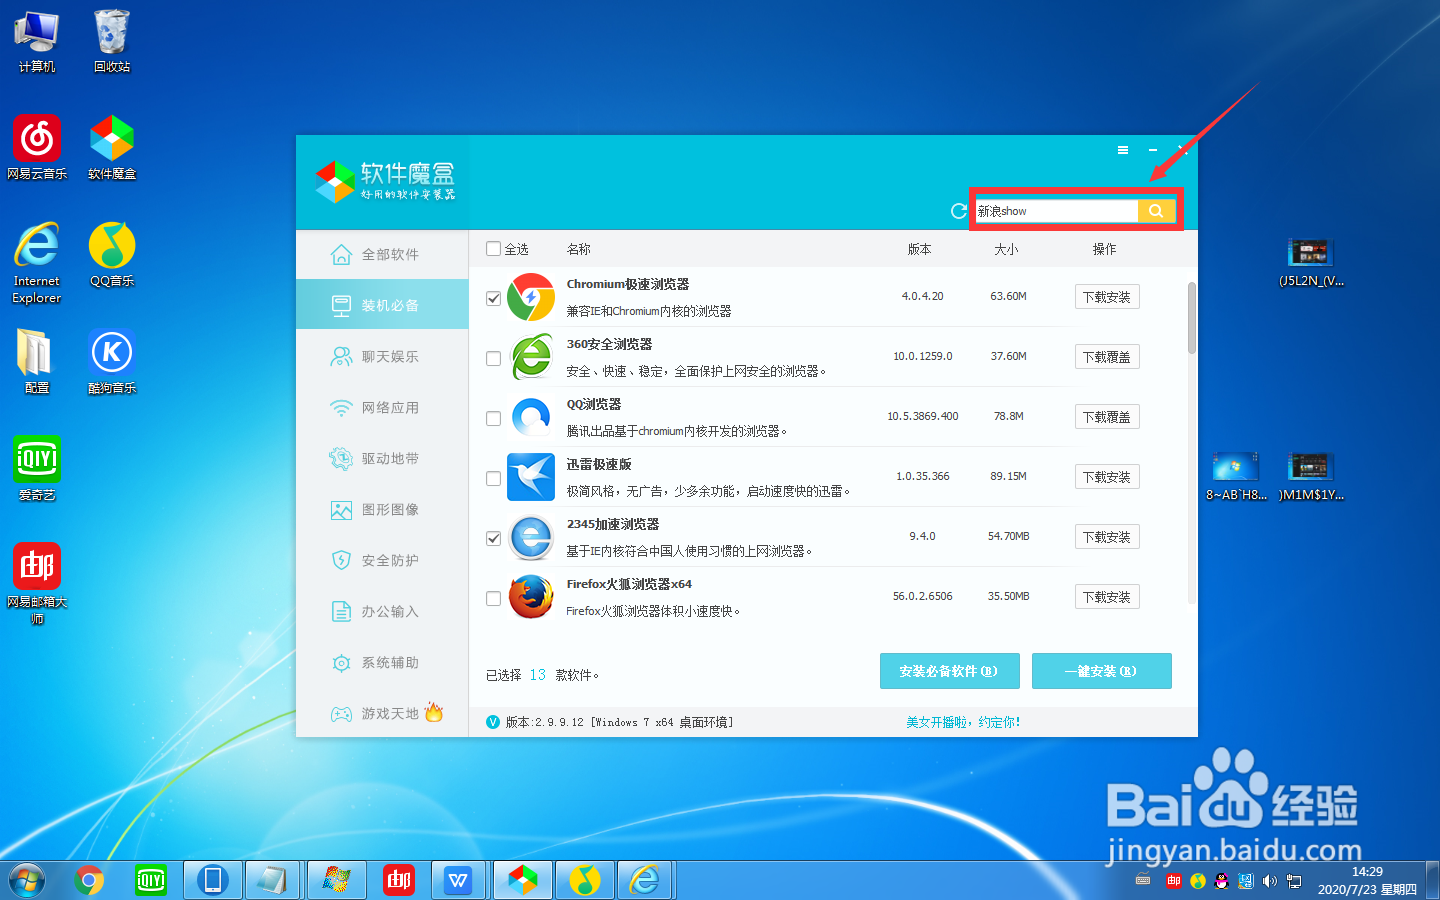Open 图形图像 sidebar category

[x=382, y=509]
